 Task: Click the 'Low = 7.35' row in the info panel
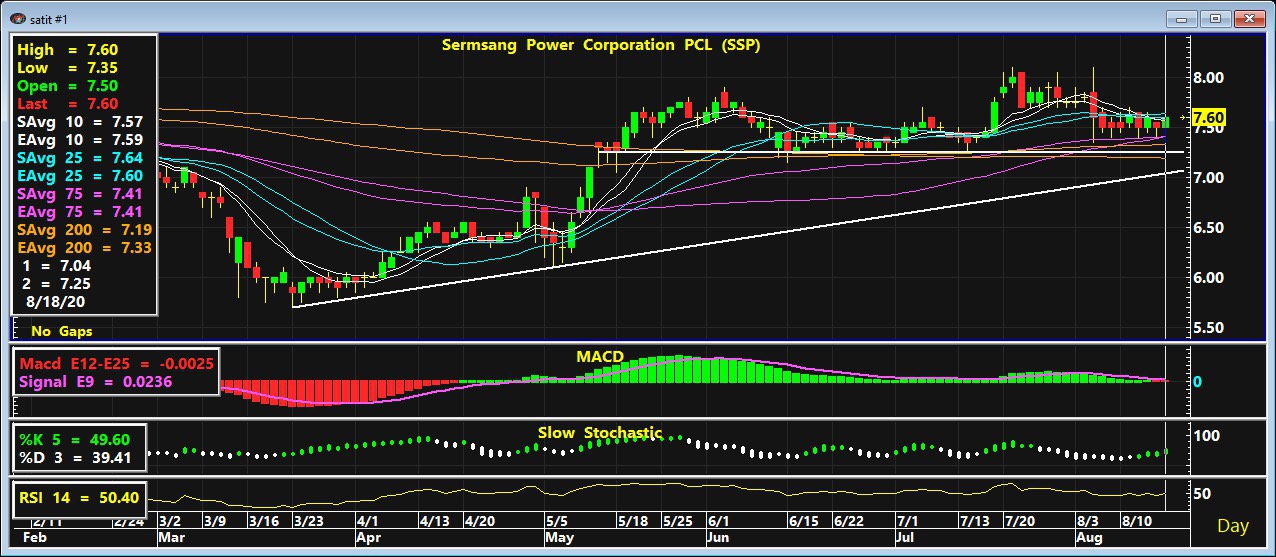click(68, 68)
